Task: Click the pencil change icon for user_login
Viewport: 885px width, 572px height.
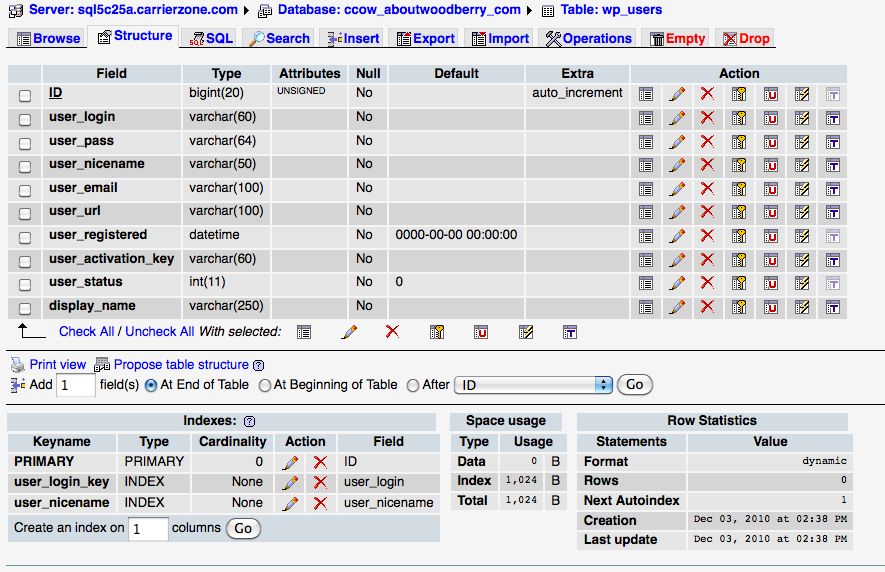Action: point(677,117)
